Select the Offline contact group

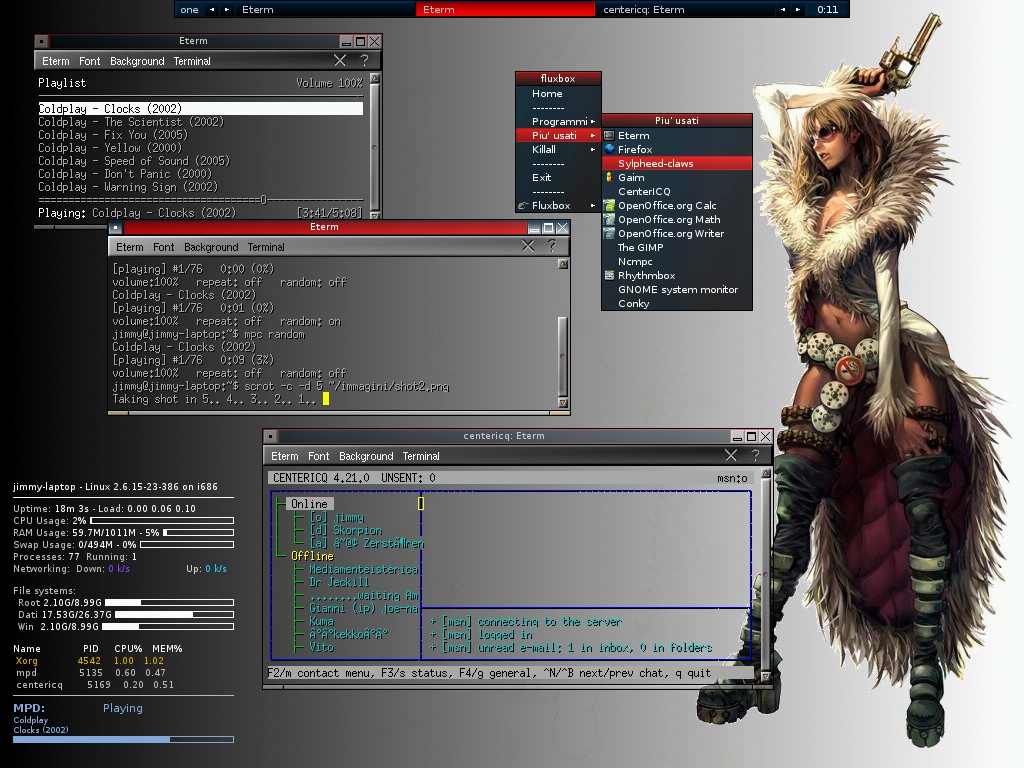(312, 556)
